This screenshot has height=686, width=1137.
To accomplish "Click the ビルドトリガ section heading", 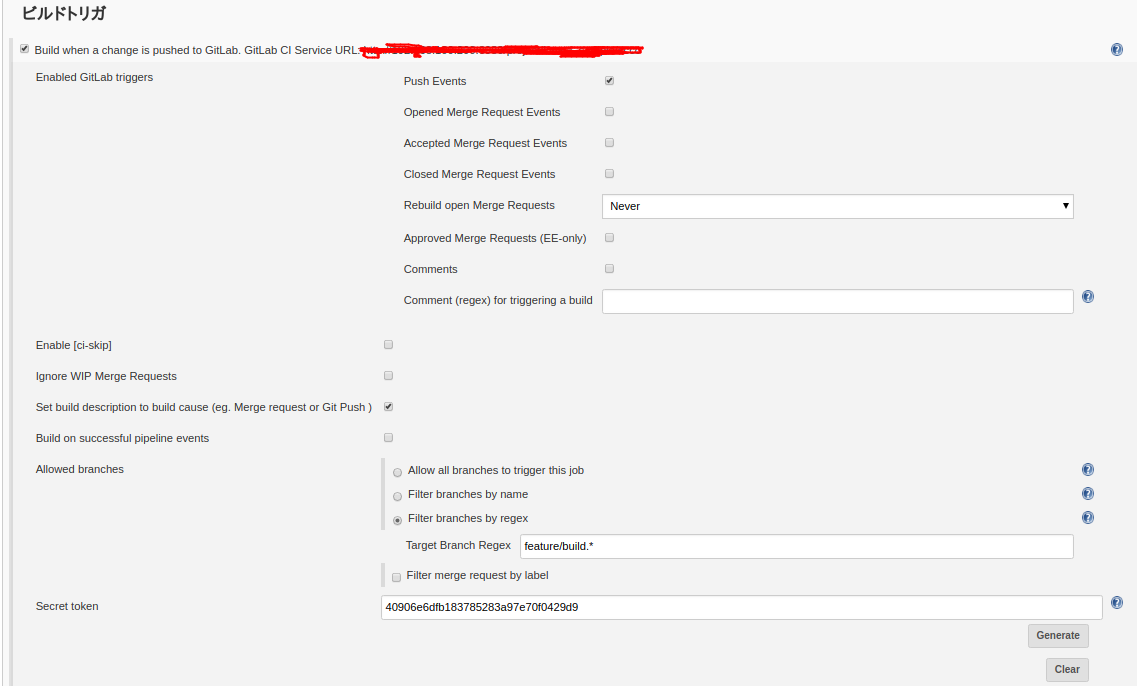I will click(64, 13).
